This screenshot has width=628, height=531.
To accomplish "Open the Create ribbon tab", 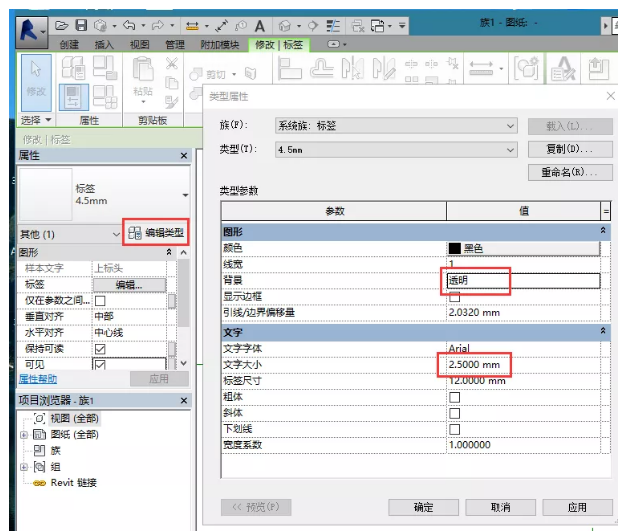I will 69,44.
